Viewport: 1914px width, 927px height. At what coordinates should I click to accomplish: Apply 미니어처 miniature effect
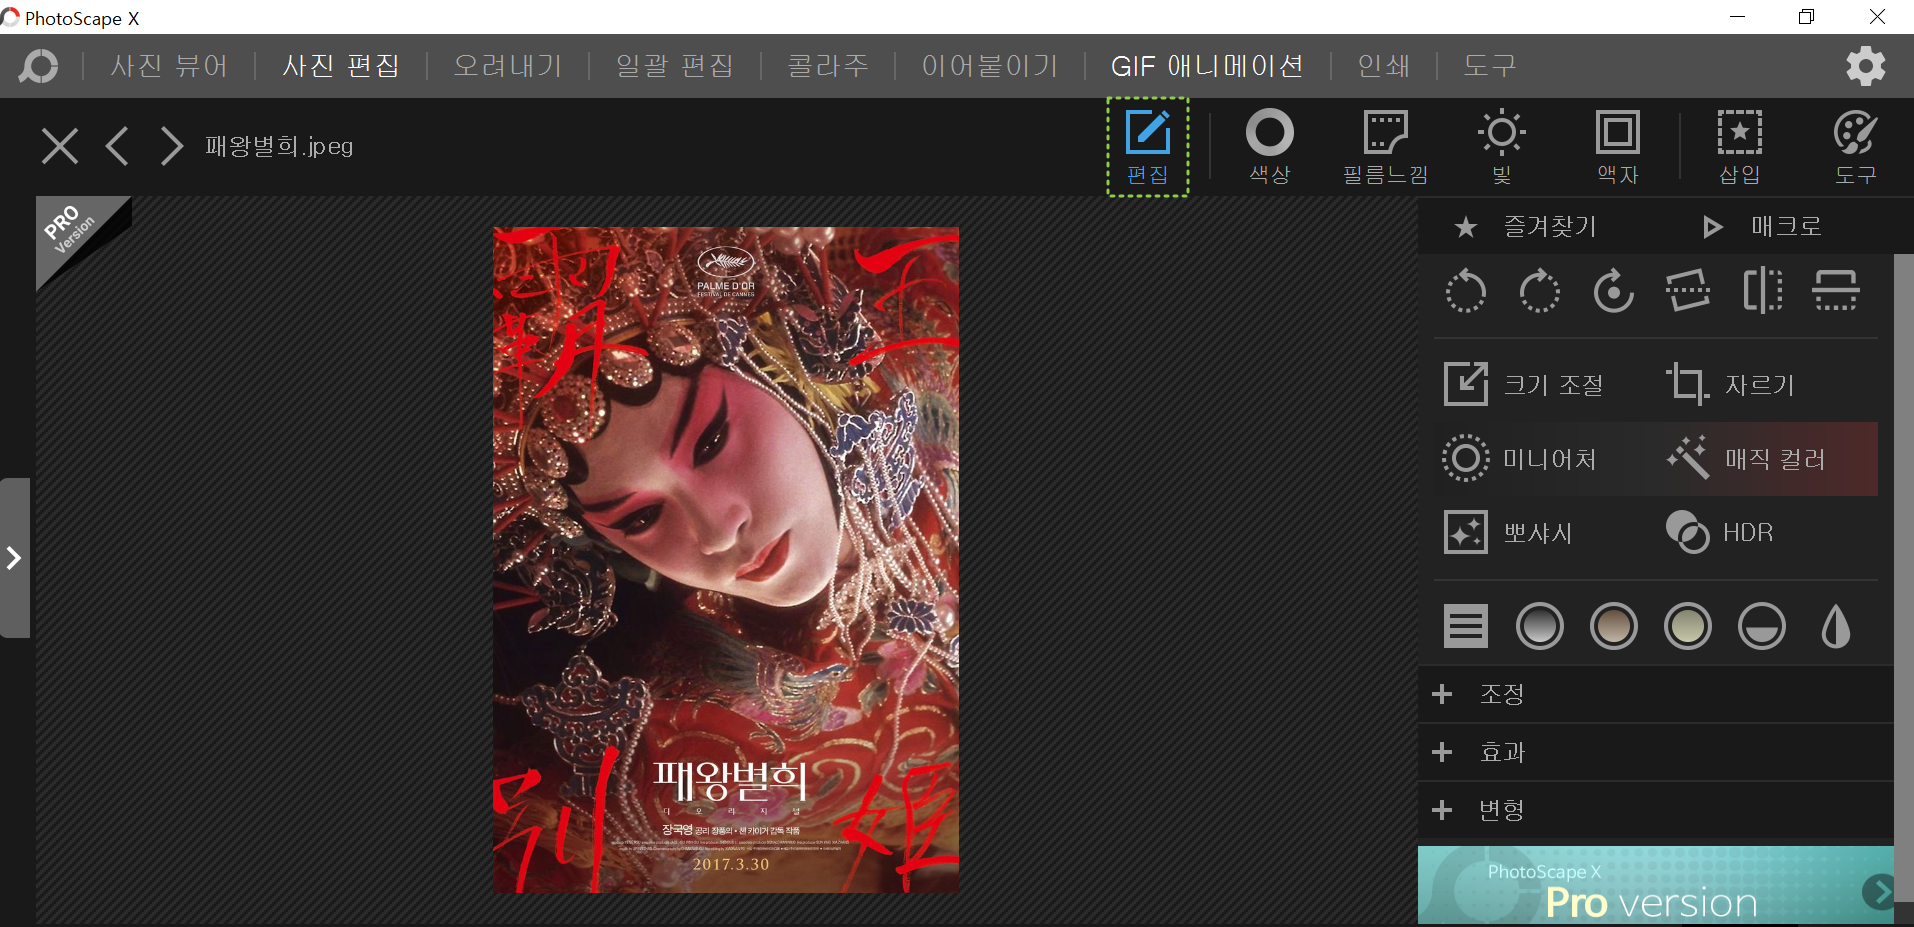tap(1520, 459)
